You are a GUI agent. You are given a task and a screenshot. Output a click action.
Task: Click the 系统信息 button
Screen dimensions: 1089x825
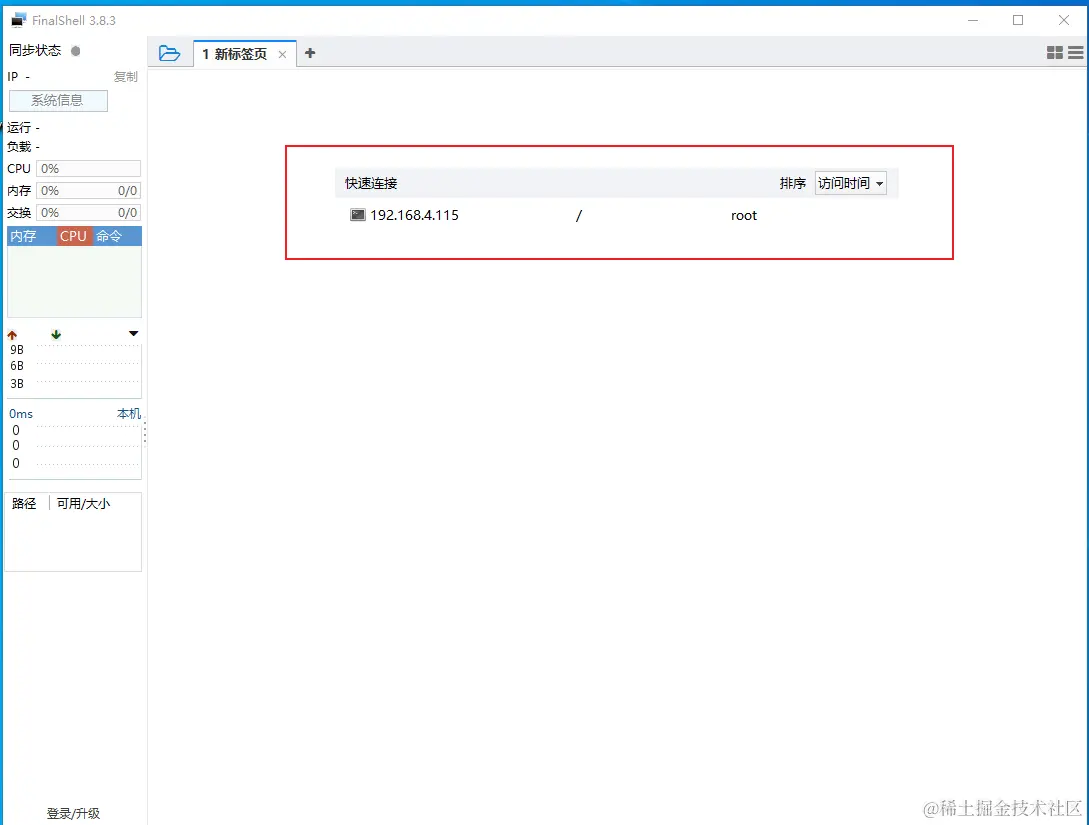point(58,101)
